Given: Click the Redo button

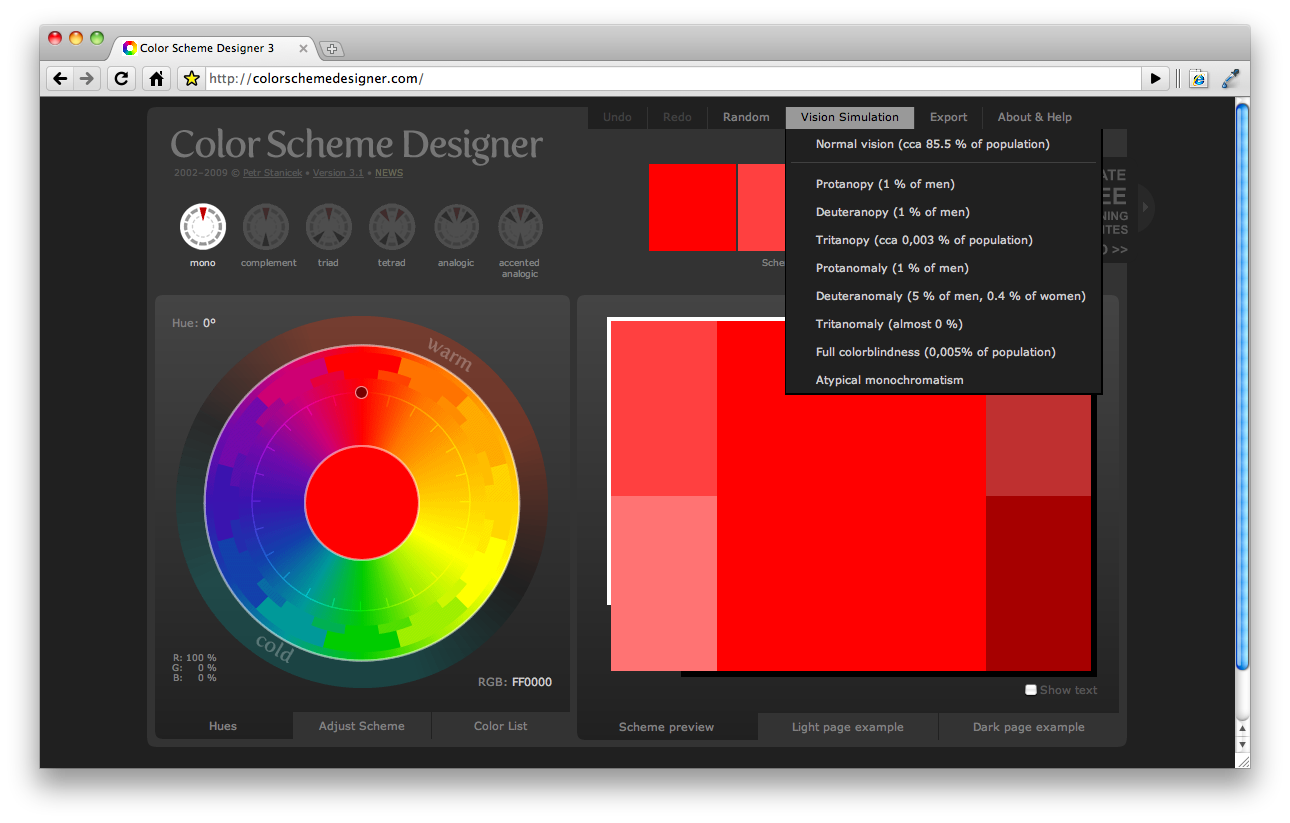Looking at the screenshot, I should 677,117.
